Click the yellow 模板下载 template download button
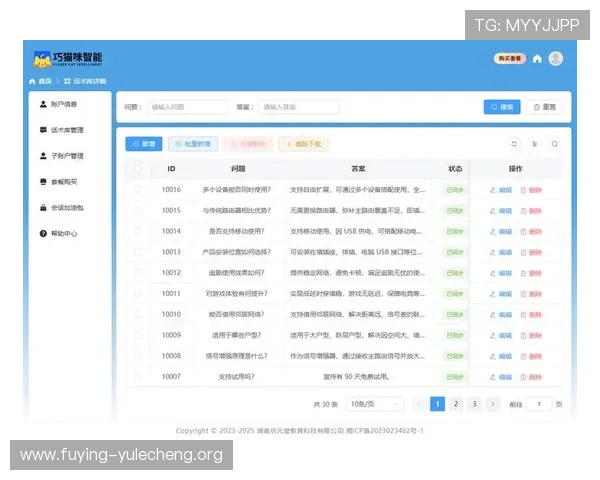The height and width of the screenshot is (480, 600). (x=304, y=144)
